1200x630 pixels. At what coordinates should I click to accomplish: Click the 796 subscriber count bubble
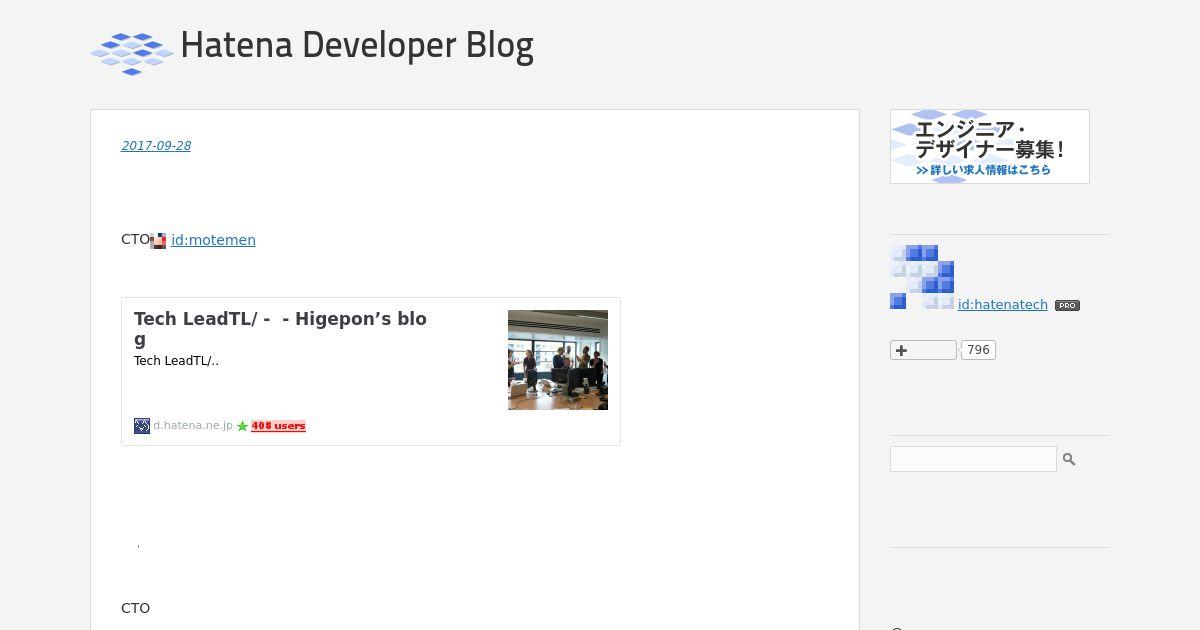pos(978,350)
